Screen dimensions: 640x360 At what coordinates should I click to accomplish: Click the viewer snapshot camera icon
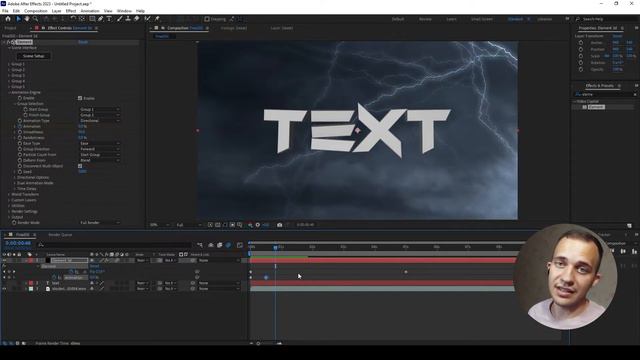(280, 225)
